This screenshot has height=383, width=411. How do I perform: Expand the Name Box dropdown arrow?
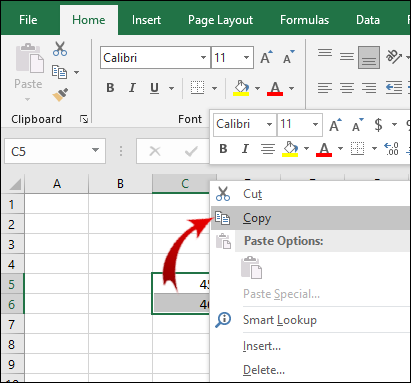[95, 150]
